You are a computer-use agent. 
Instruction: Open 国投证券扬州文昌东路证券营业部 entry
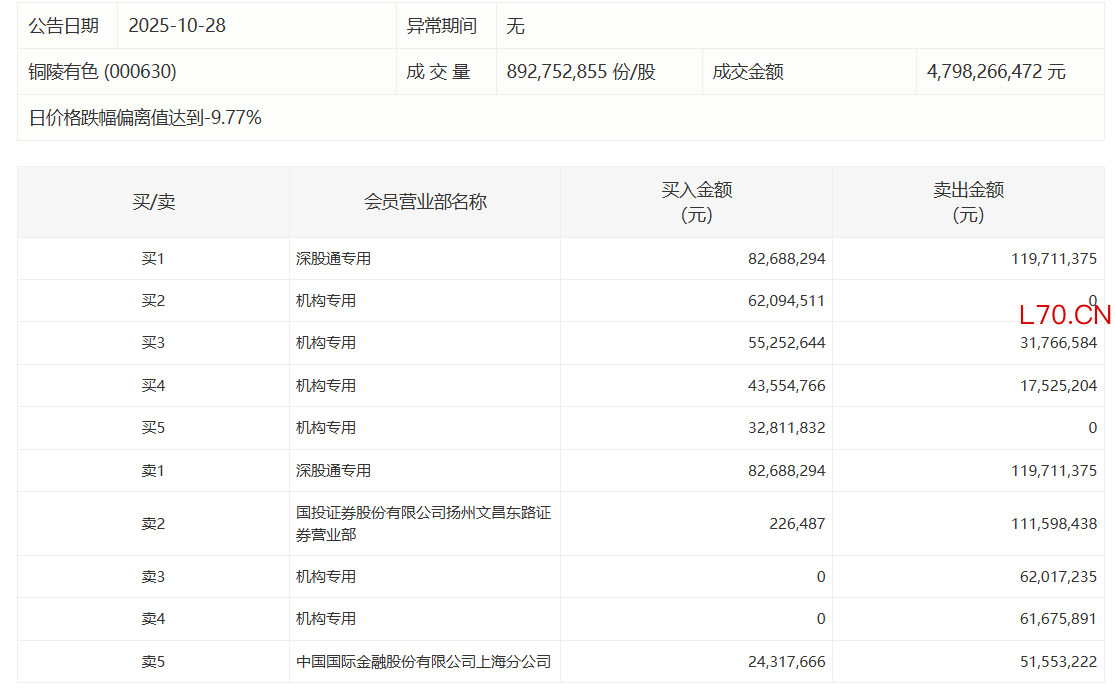pyautogui.click(x=423, y=524)
